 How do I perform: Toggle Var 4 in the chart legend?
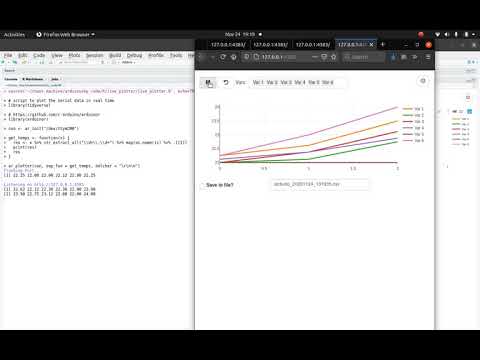tap(413, 128)
